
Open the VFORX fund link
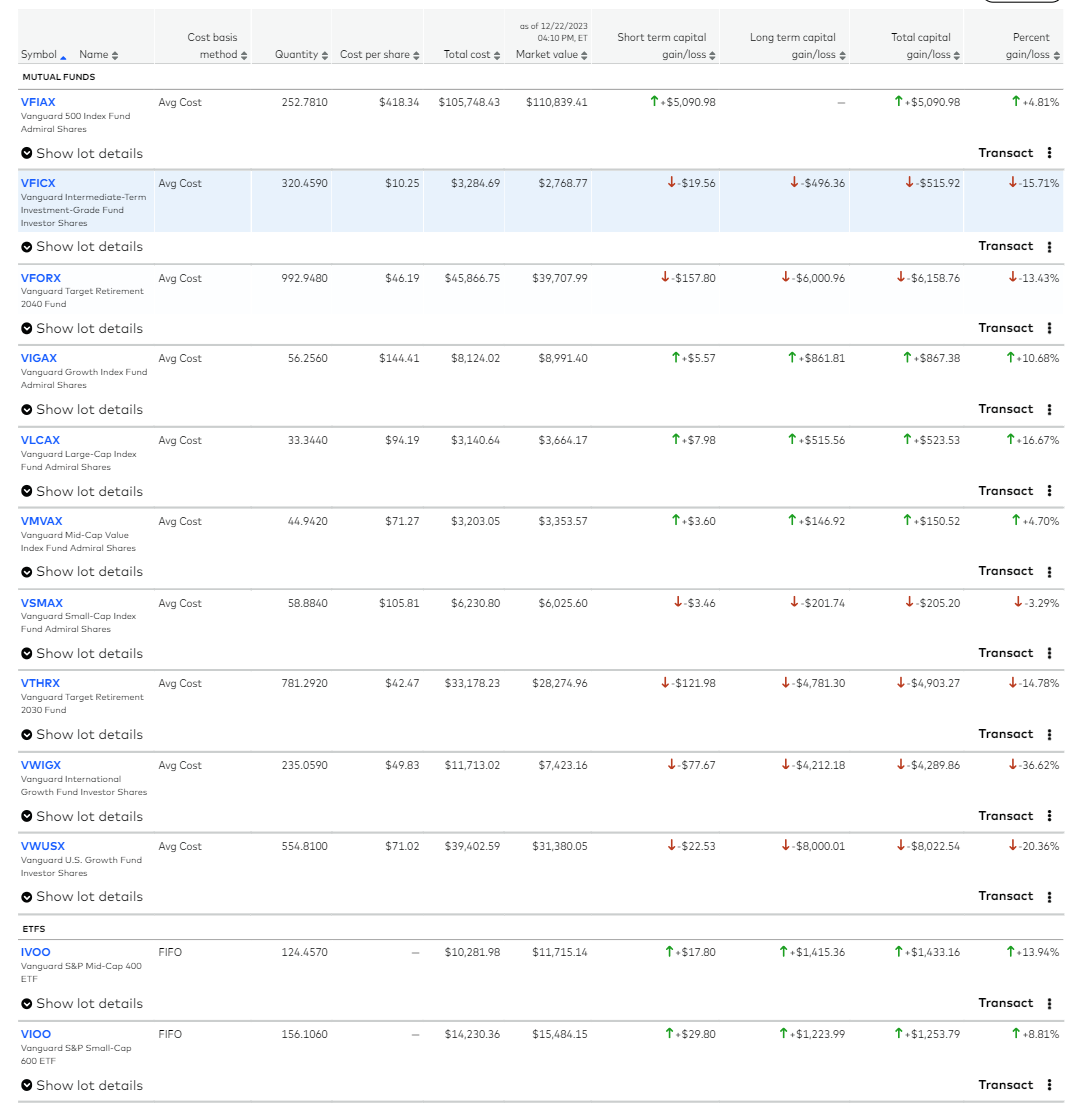41,278
